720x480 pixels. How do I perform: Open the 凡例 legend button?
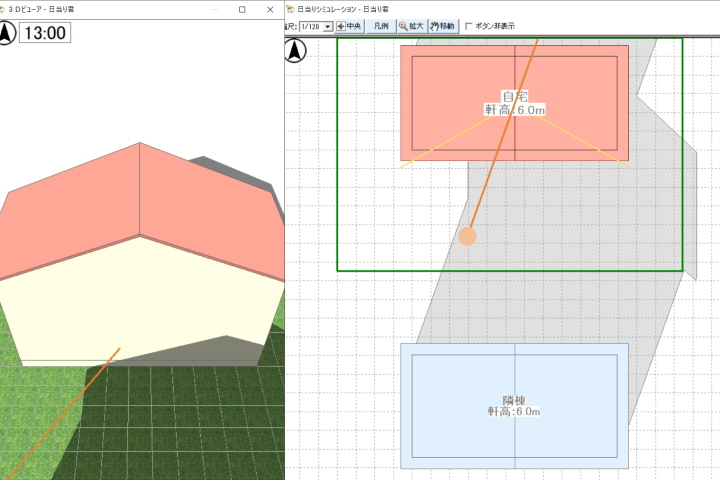click(380, 27)
